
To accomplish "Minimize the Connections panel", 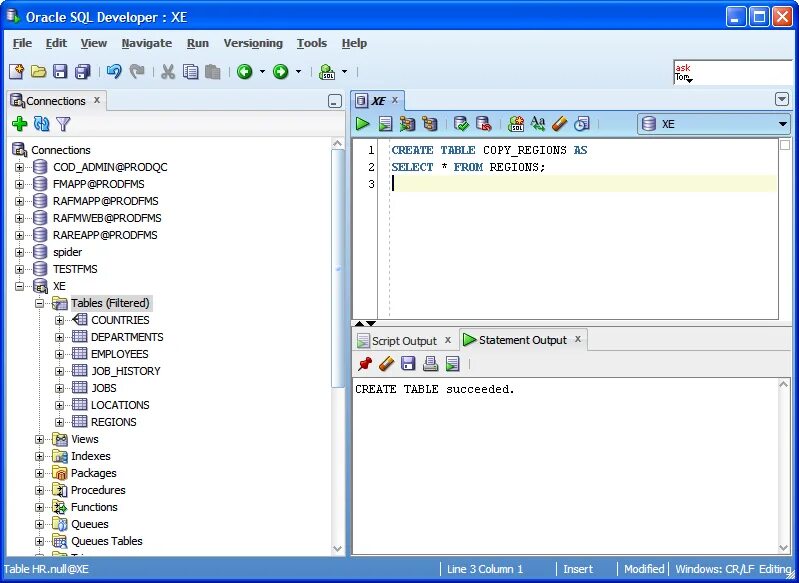I will tap(335, 101).
